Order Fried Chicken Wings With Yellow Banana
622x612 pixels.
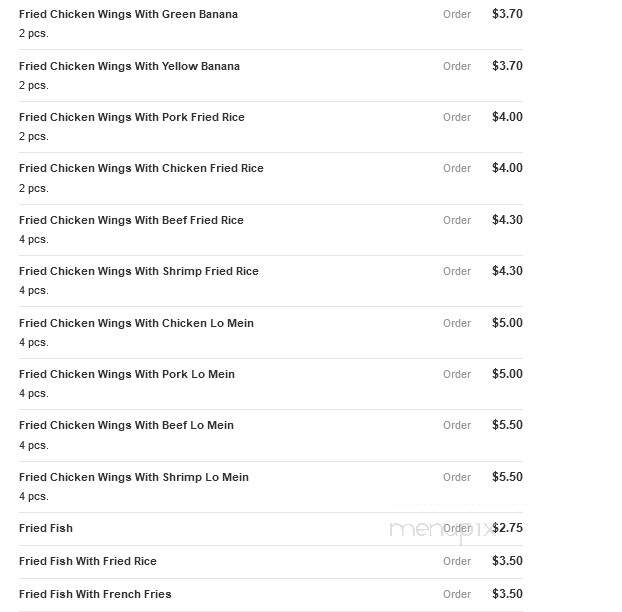click(457, 66)
